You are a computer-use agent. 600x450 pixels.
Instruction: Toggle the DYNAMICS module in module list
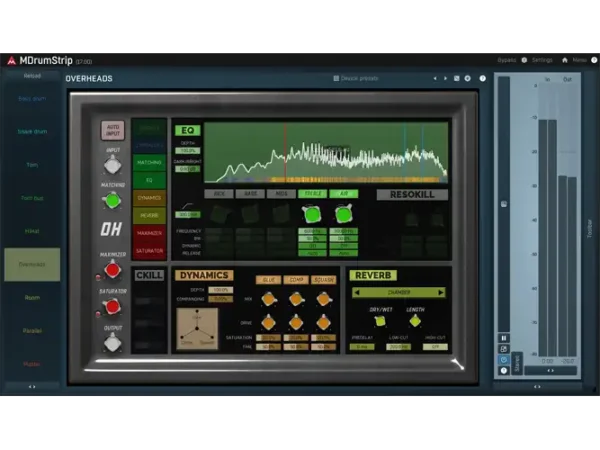click(x=149, y=198)
